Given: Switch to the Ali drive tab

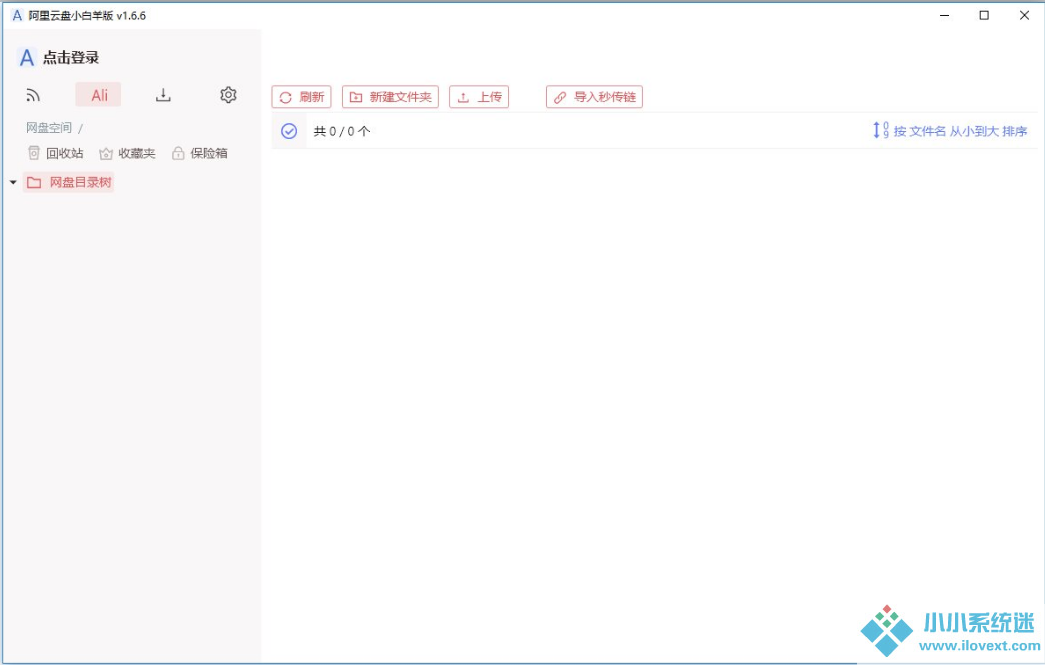Looking at the screenshot, I should point(99,95).
